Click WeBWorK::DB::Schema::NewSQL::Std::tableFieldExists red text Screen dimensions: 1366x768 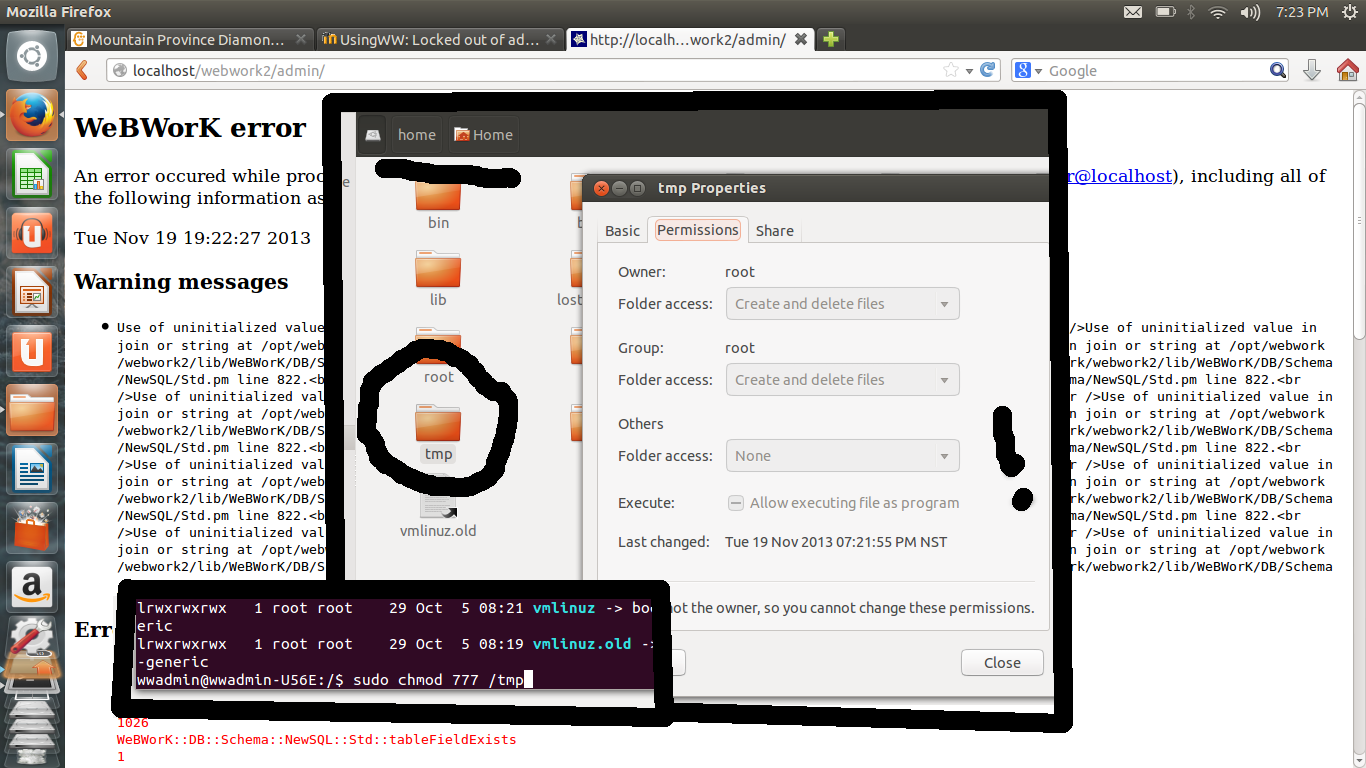[316, 740]
